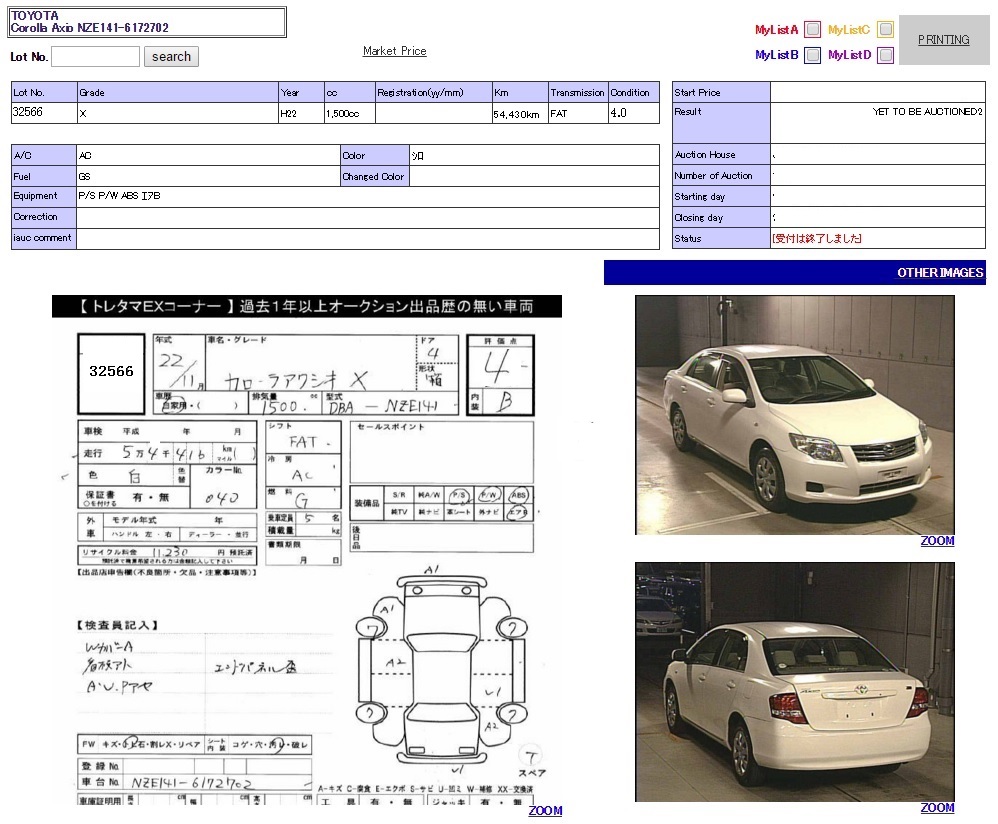The width and height of the screenshot is (998, 824).
Task: Toggle the MyListD checkbox
Action: (x=885, y=55)
